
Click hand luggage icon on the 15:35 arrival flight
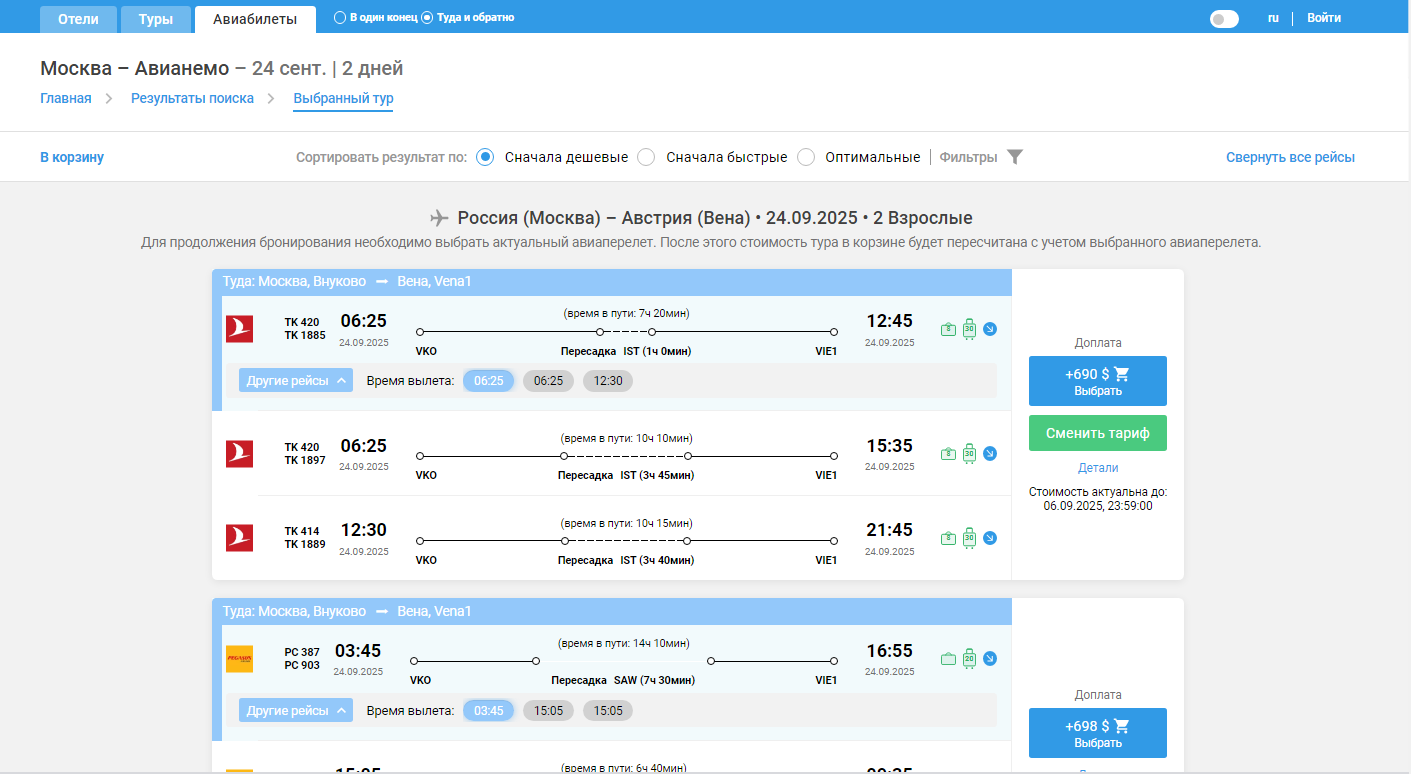click(947, 454)
